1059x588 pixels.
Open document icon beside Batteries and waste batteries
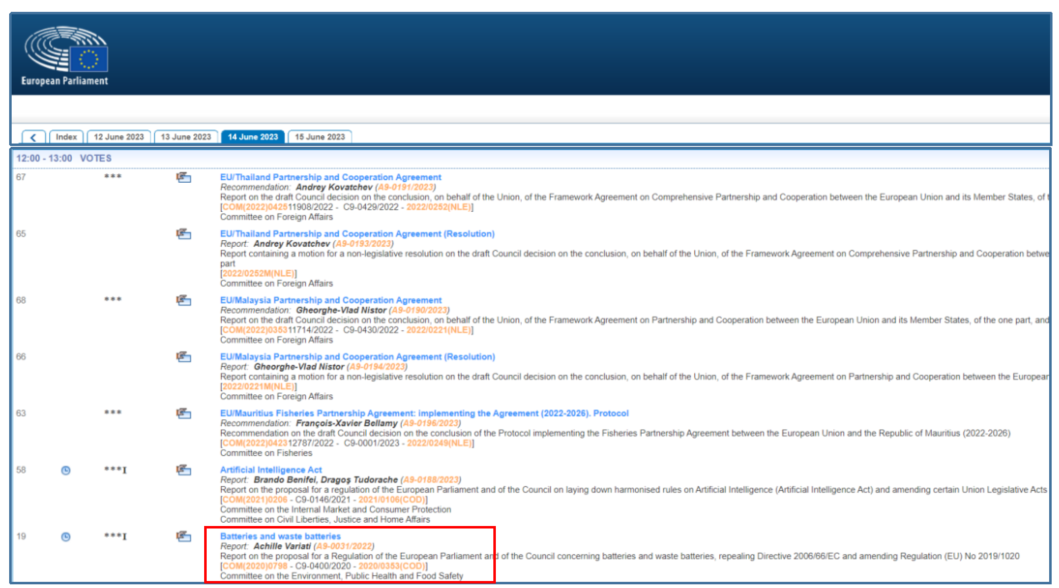183,537
